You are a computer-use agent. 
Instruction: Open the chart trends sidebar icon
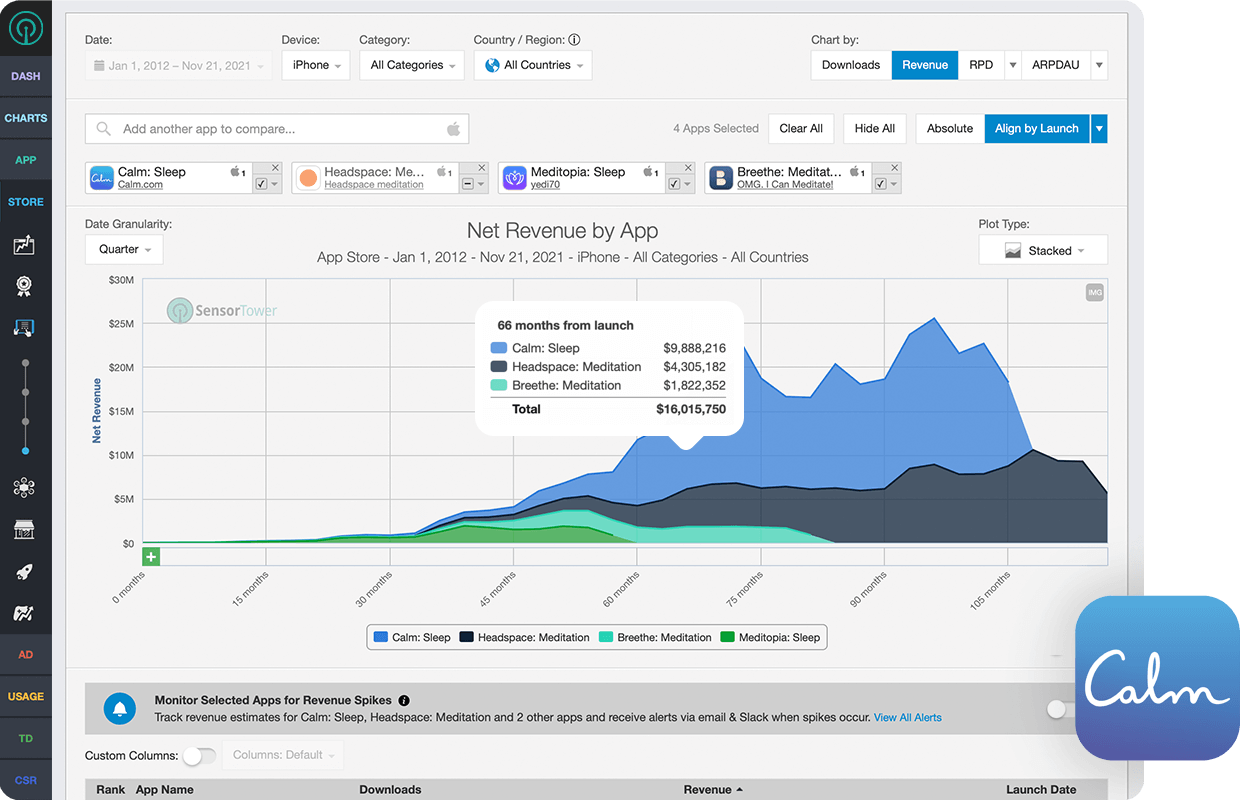click(x=25, y=245)
